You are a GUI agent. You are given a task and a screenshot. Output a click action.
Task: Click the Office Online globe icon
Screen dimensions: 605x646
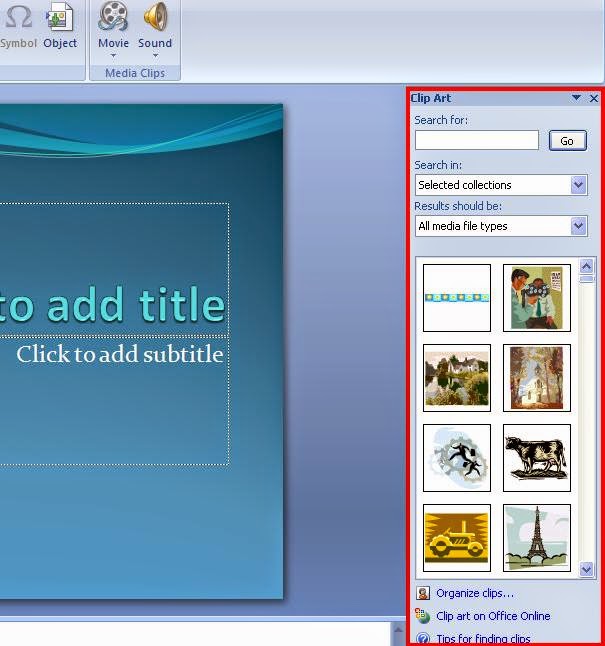422,616
